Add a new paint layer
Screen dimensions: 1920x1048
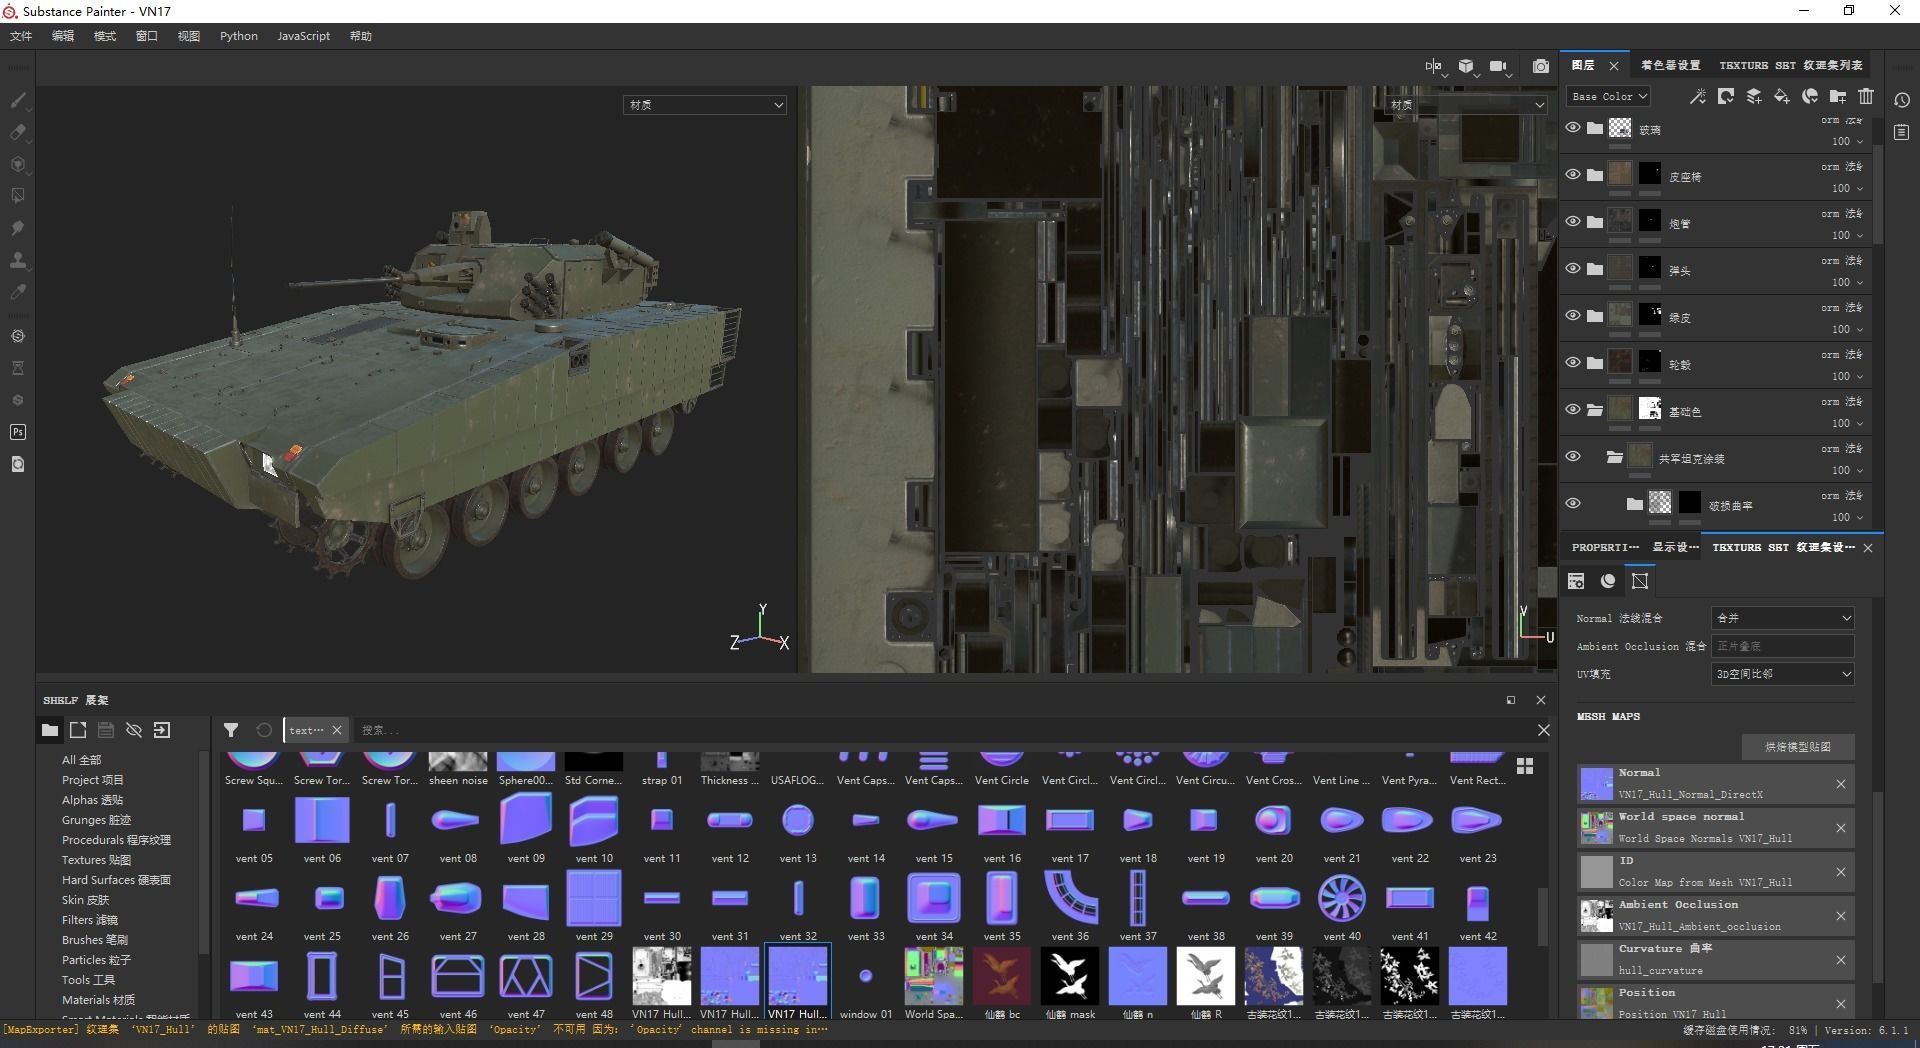pyautogui.click(x=1754, y=96)
